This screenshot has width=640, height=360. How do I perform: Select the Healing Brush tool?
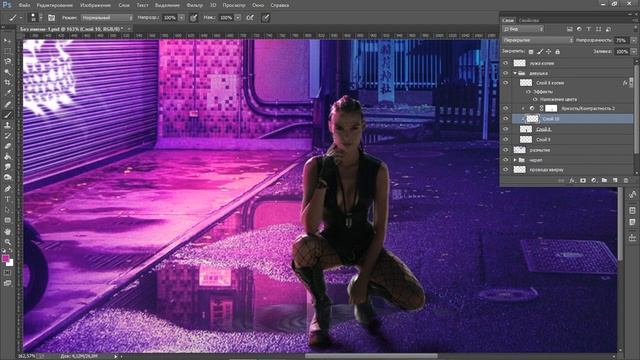[7, 104]
